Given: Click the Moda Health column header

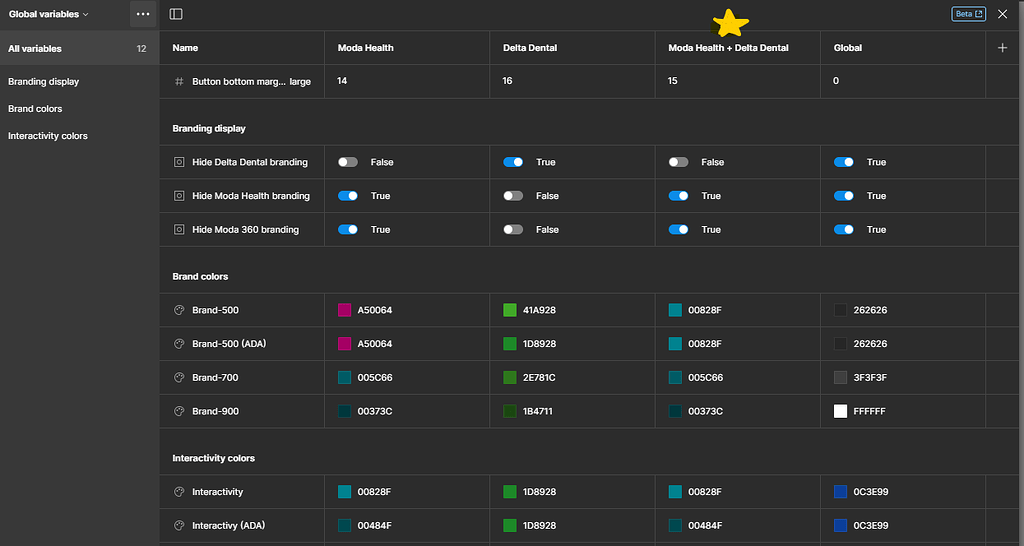Looking at the screenshot, I should 366,48.
